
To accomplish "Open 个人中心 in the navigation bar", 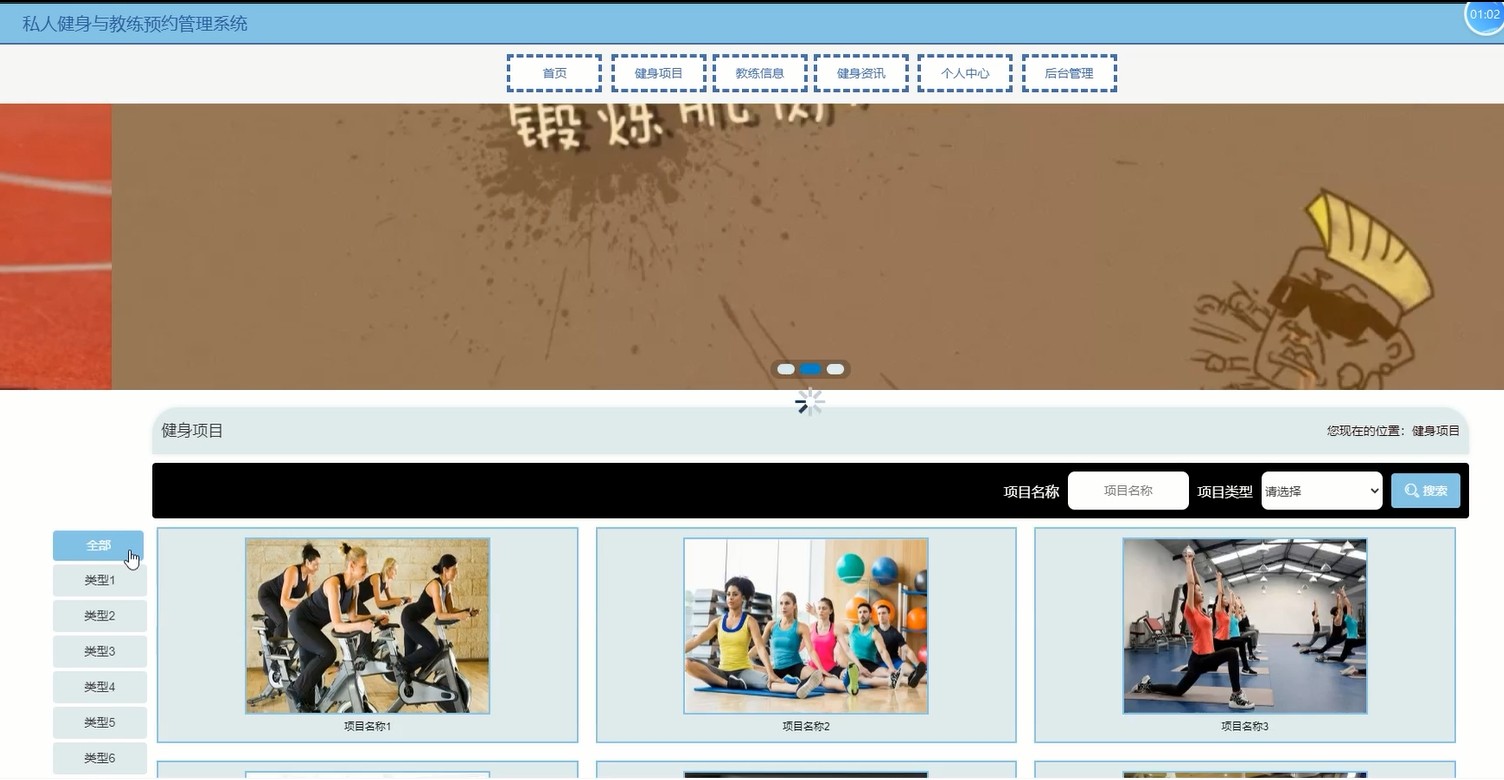I will point(965,73).
